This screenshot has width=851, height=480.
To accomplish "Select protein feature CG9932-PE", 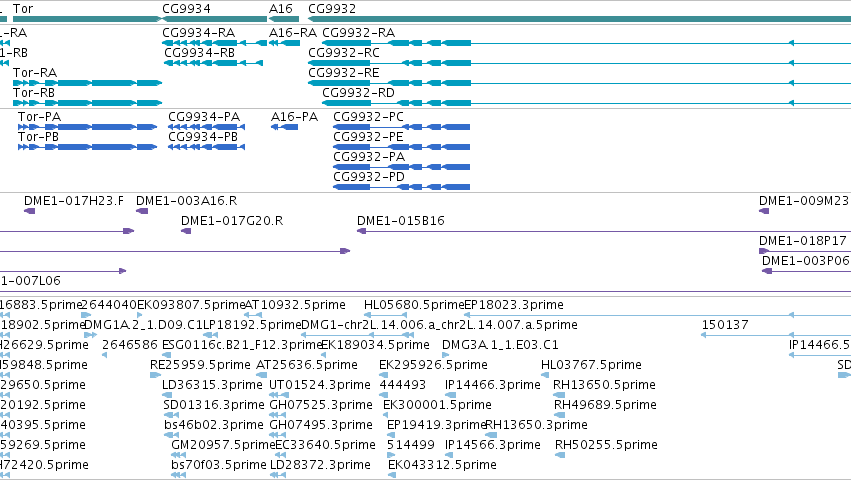I will pyautogui.click(x=369, y=137).
